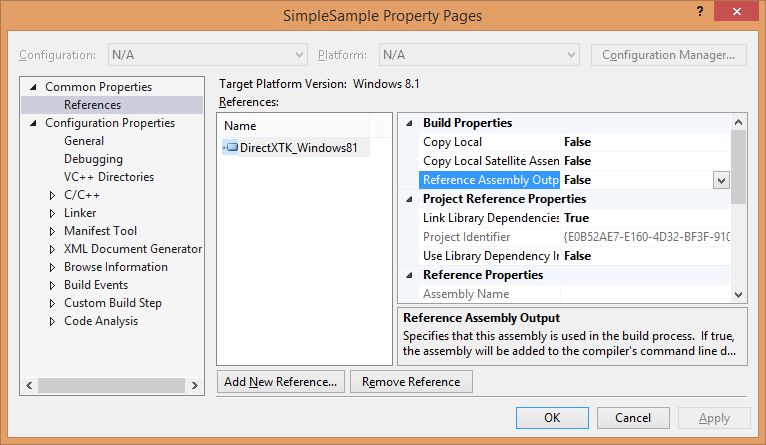Expand the Browse Information node
This screenshot has width=766, height=445.
pyautogui.click(x=52, y=268)
